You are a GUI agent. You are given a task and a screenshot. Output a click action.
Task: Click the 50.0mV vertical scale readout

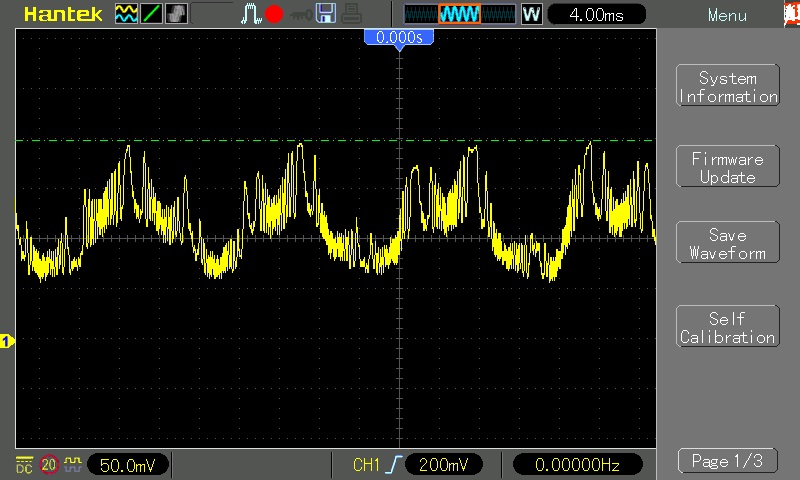tap(128, 465)
